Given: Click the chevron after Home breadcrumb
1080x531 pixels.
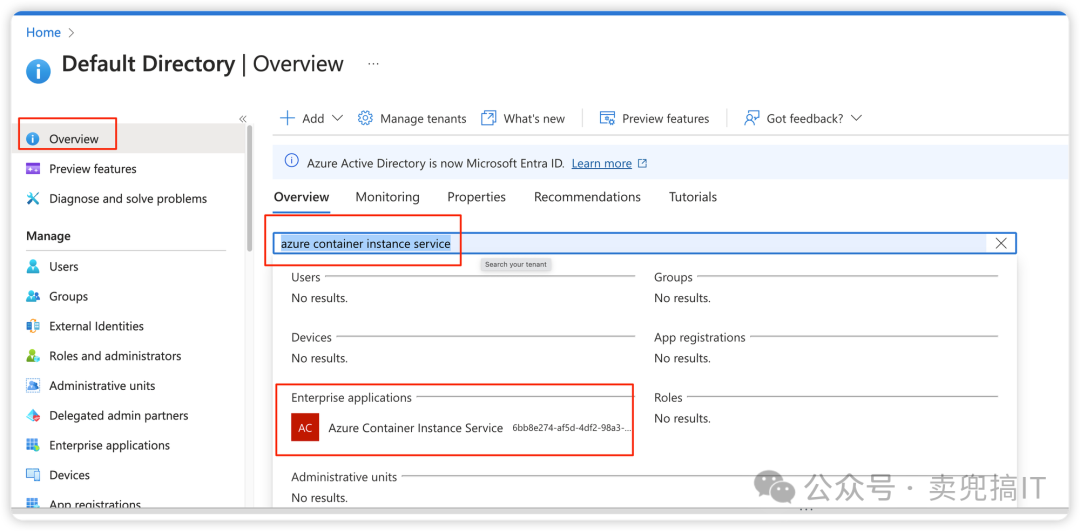Looking at the screenshot, I should pyautogui.click(x=72, y=32).
